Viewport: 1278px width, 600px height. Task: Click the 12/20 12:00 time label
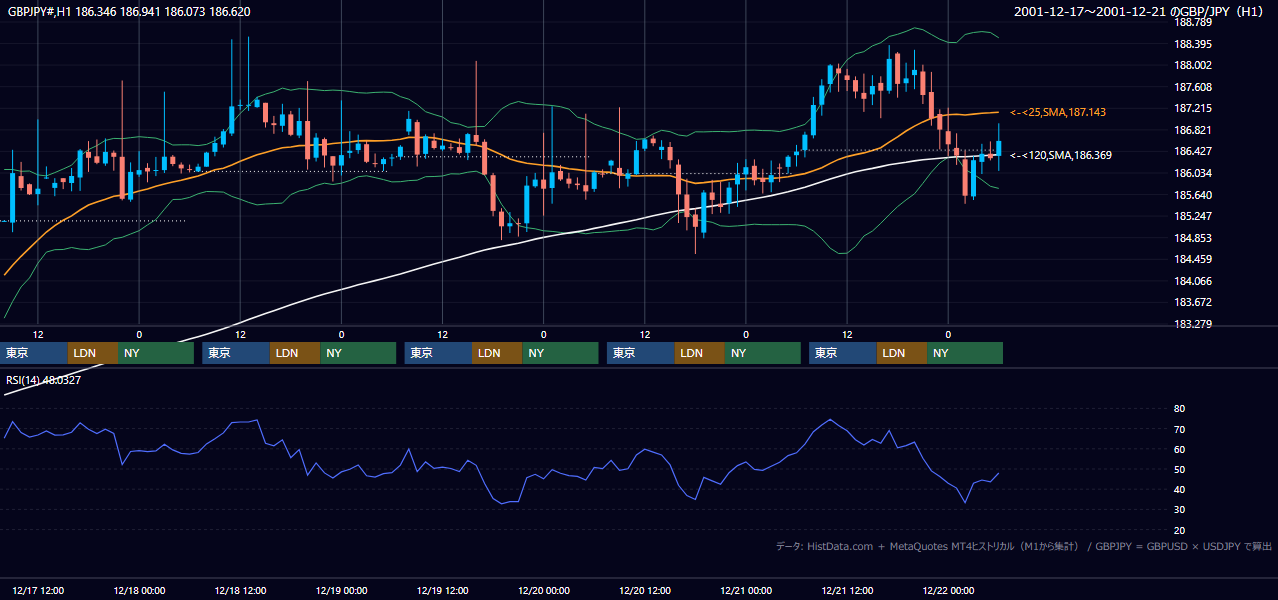tap(645, 591)
